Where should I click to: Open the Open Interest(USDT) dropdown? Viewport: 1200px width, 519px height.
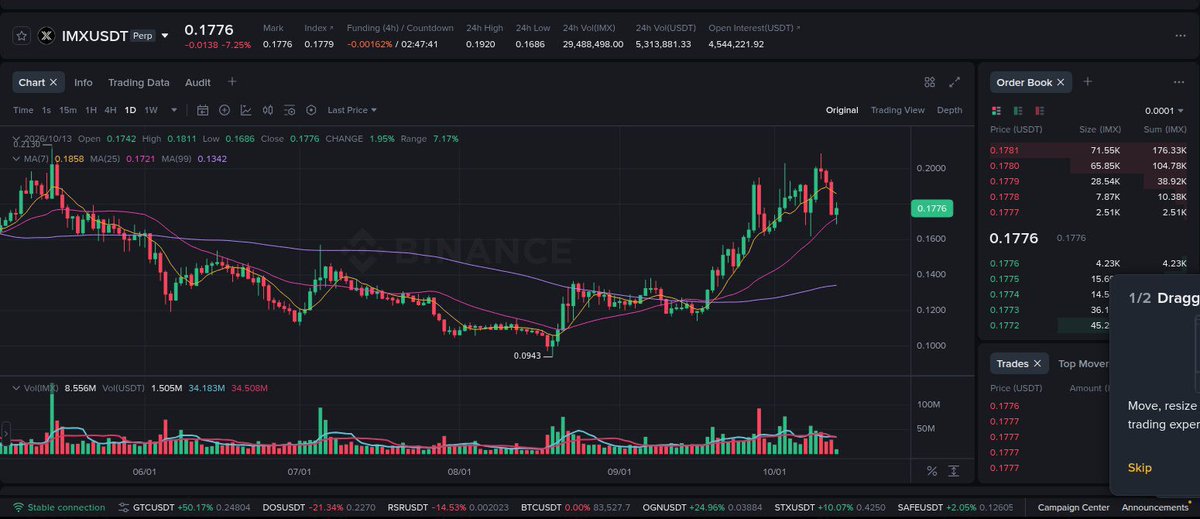799,28
